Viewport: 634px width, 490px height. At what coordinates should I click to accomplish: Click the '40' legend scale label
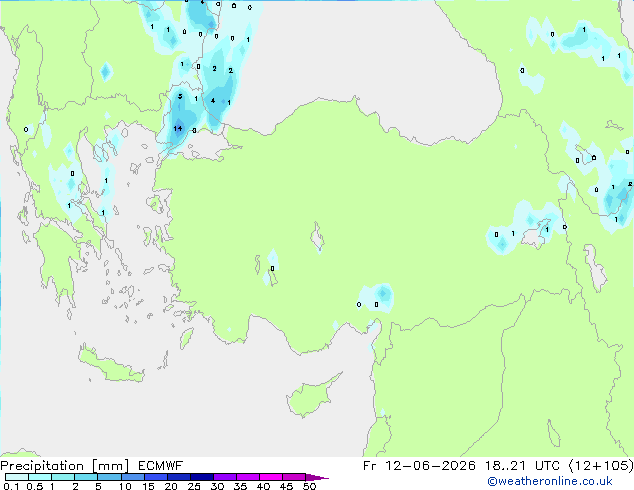pos(263,486)
